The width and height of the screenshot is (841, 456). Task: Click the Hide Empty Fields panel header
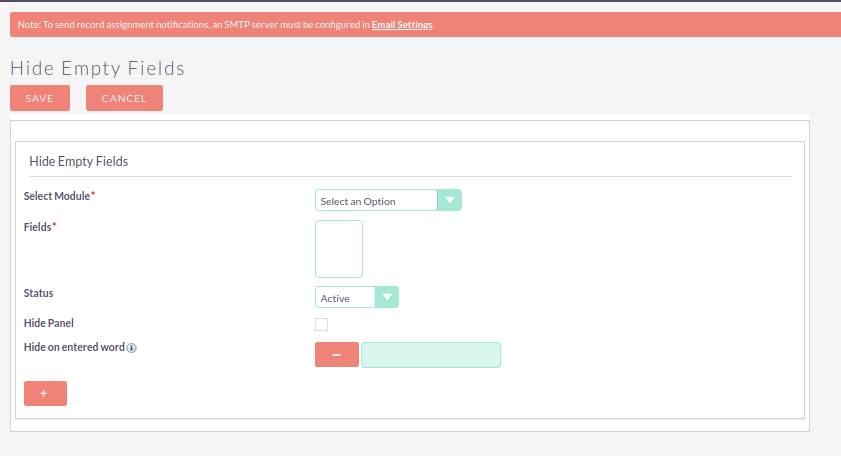[79, 161]
